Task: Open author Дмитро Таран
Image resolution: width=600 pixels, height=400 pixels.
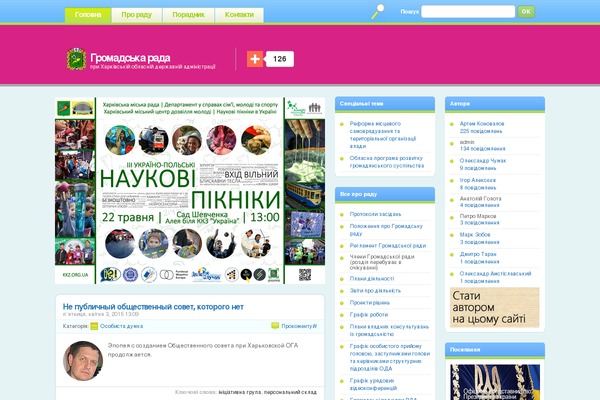Action: (478, 254)
